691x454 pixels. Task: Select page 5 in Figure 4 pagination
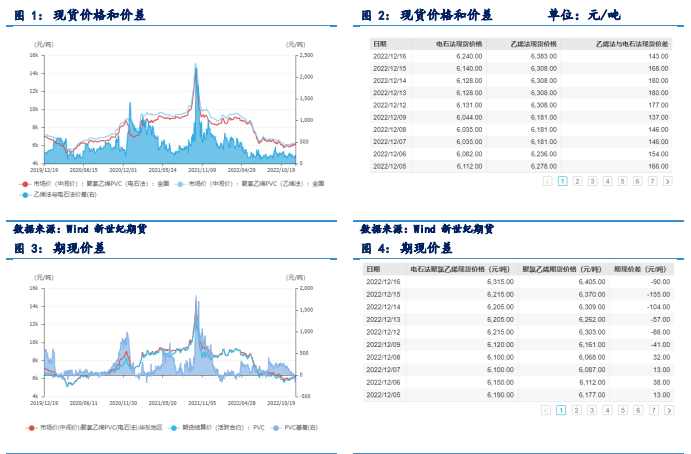coord(622,410)
